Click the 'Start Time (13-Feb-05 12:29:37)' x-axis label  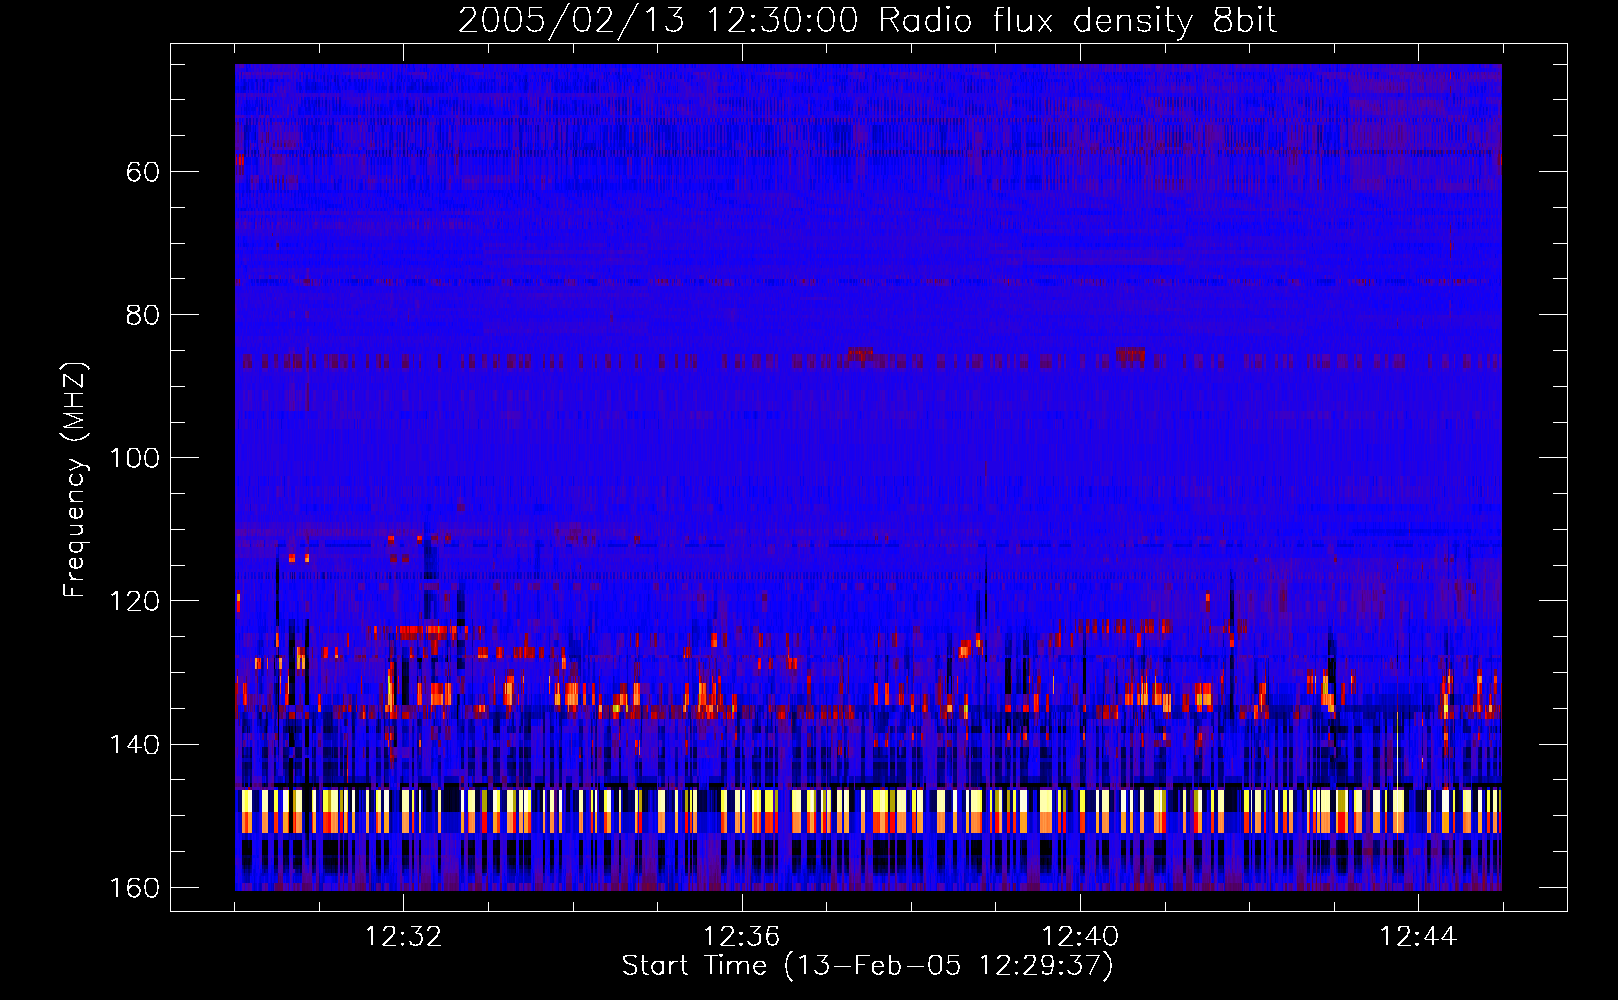click(867, 966)
